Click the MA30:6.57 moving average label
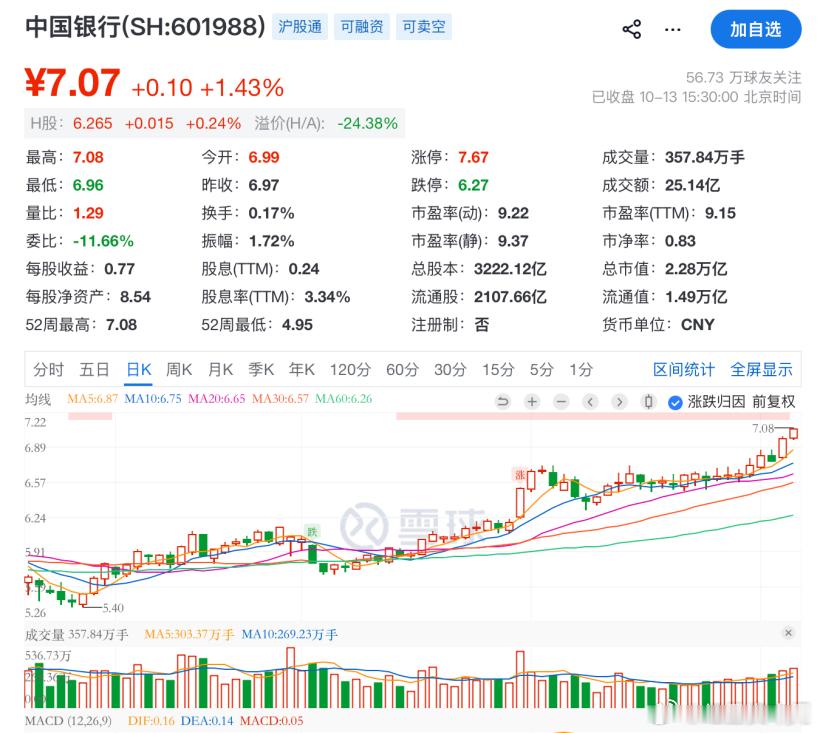 pos(280,399)
